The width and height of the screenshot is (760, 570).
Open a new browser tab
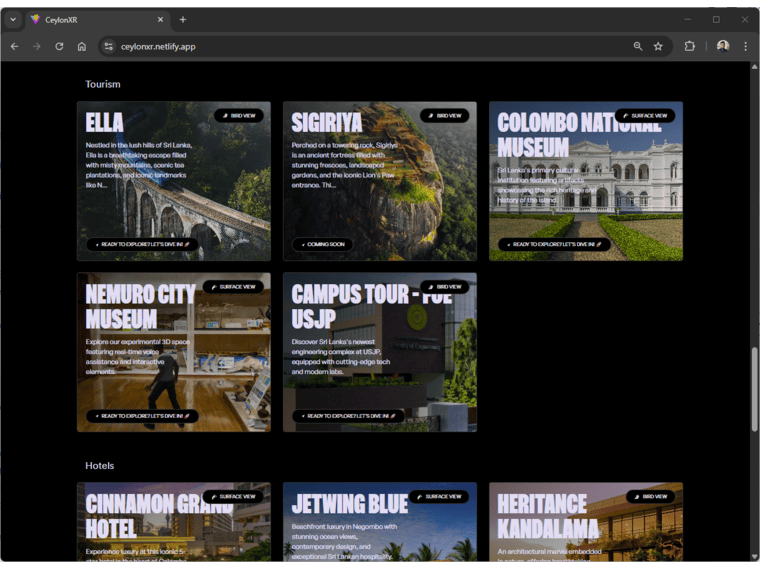pyautogui.click(x=182, y=19)
